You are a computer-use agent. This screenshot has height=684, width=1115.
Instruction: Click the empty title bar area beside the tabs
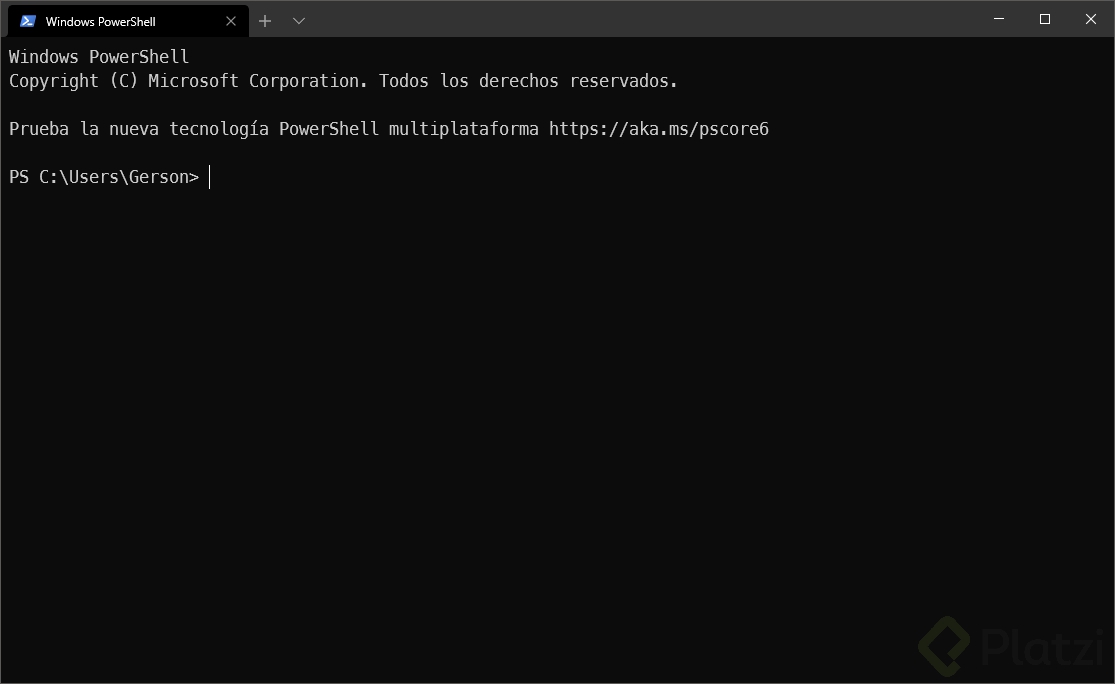point(640,19)
